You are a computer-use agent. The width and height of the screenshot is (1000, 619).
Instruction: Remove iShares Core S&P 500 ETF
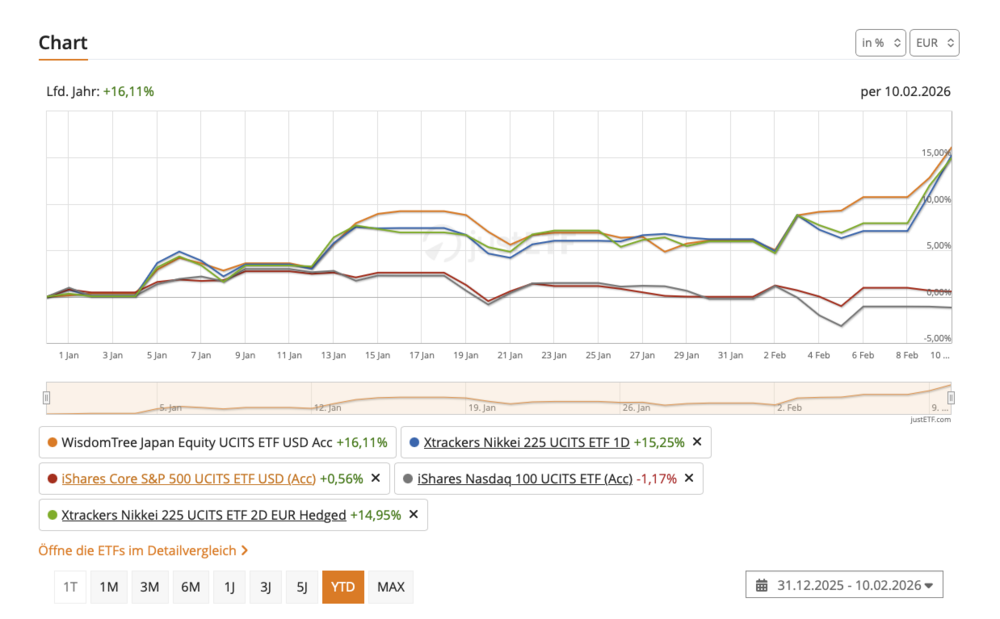click(x=375, y=478)
